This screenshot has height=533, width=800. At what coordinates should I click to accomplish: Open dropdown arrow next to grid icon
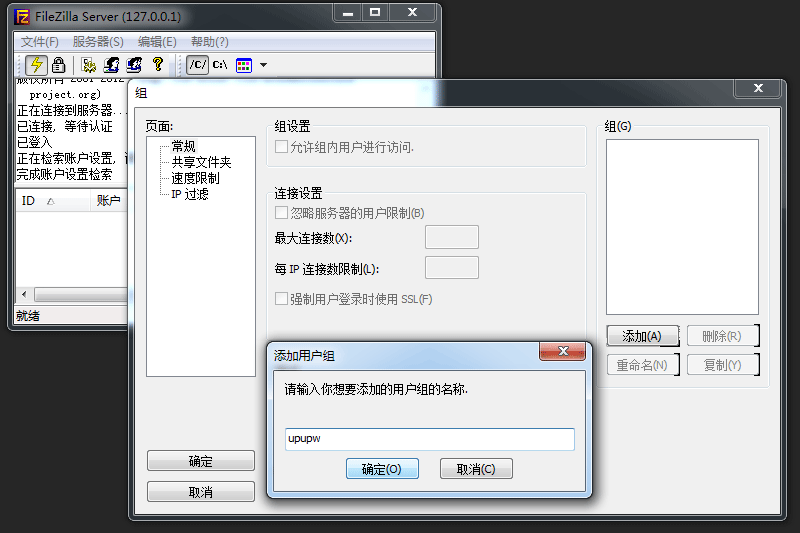tap(263, 65)
